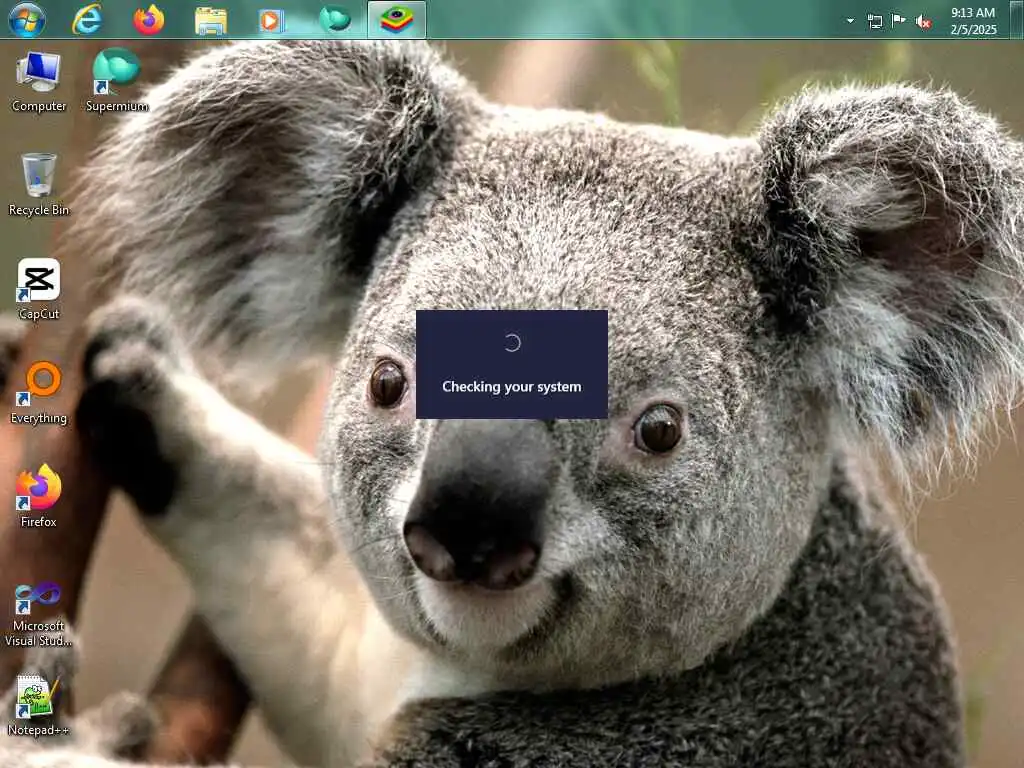The image size is (1024, 768).
Task: Click the muted volume speaker icon
Action: 923,22
